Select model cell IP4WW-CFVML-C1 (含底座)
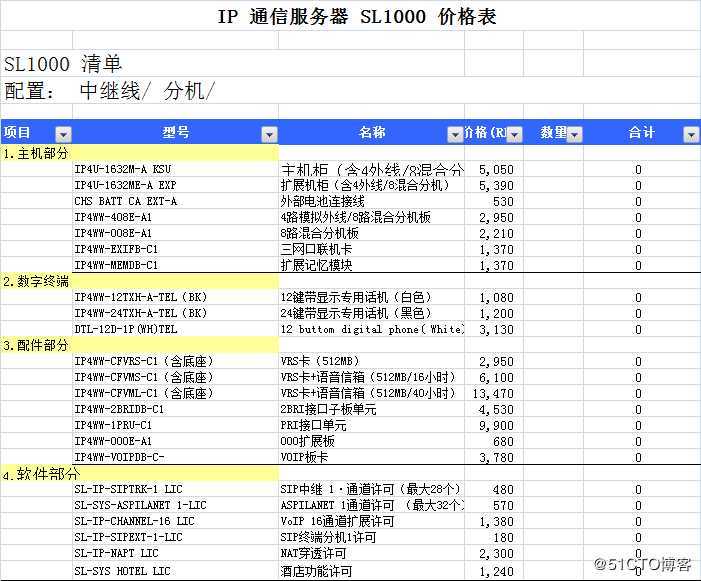 click(x=175, y=393)
